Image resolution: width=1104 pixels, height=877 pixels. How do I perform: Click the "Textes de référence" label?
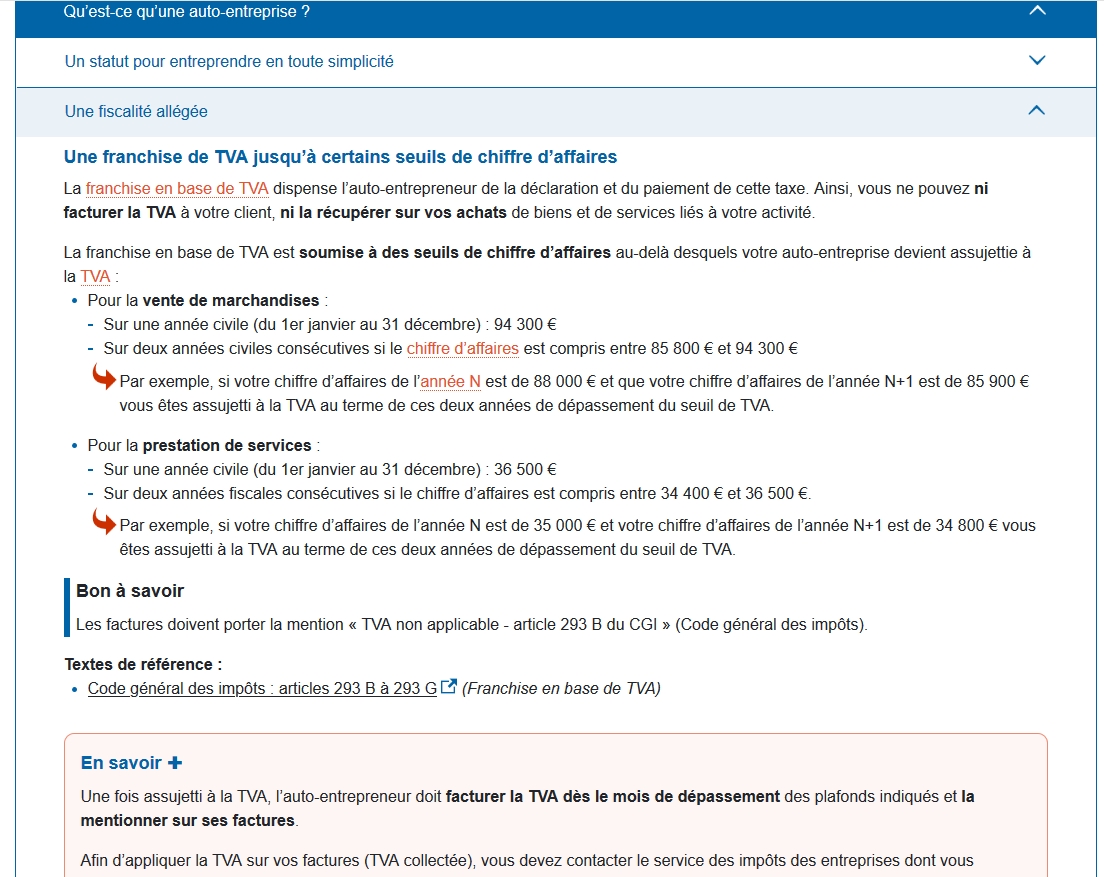coord(143,665)
